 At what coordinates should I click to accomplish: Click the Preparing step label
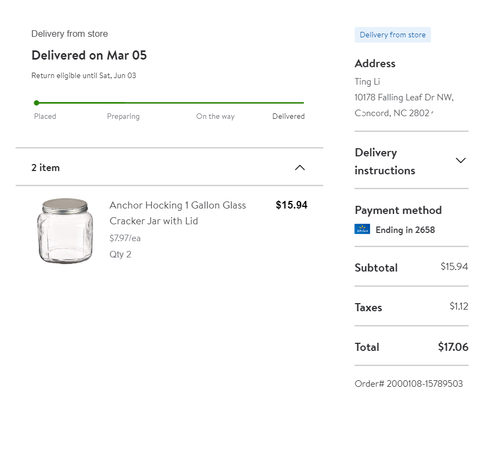(123, 116)
